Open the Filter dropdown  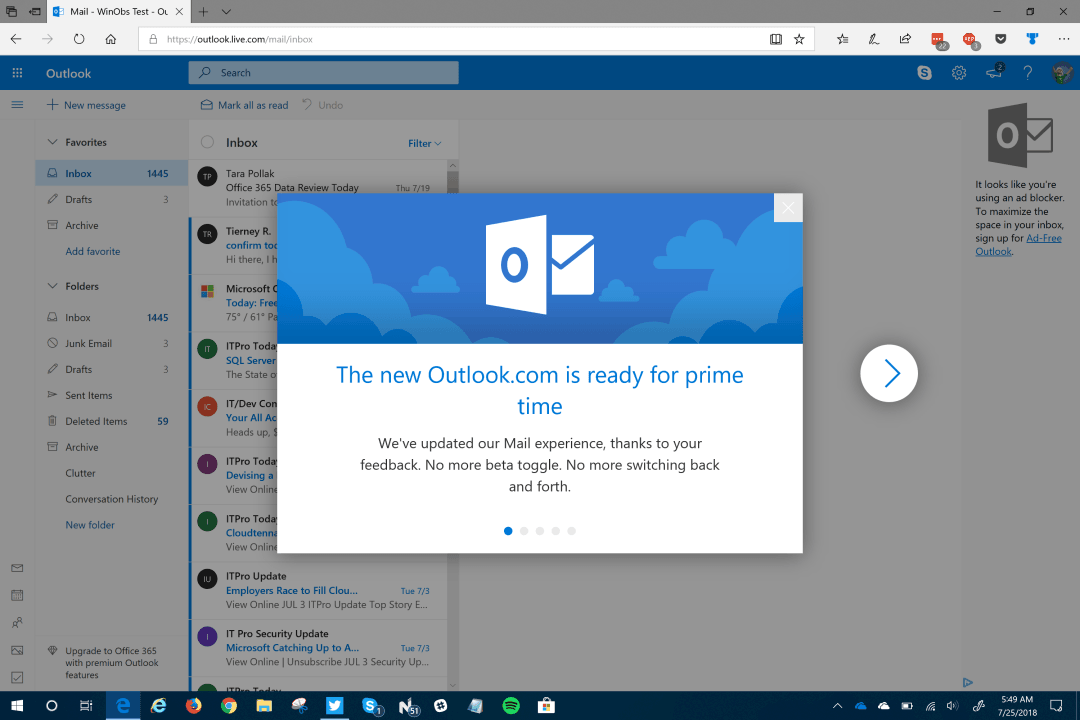point(424,143)
